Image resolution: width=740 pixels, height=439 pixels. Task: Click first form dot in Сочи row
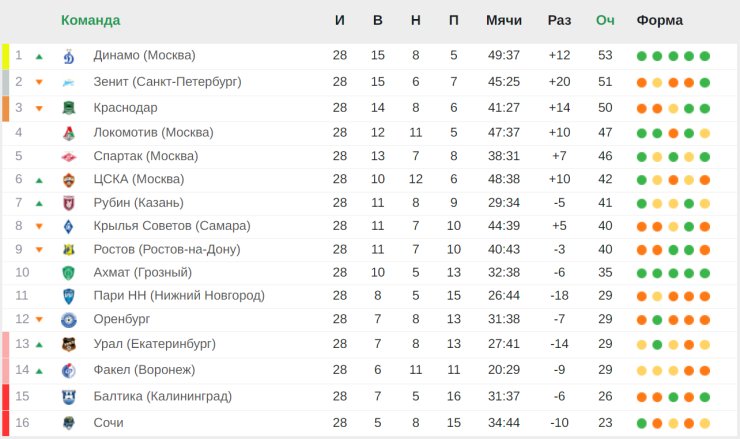[x=641, y=423]
